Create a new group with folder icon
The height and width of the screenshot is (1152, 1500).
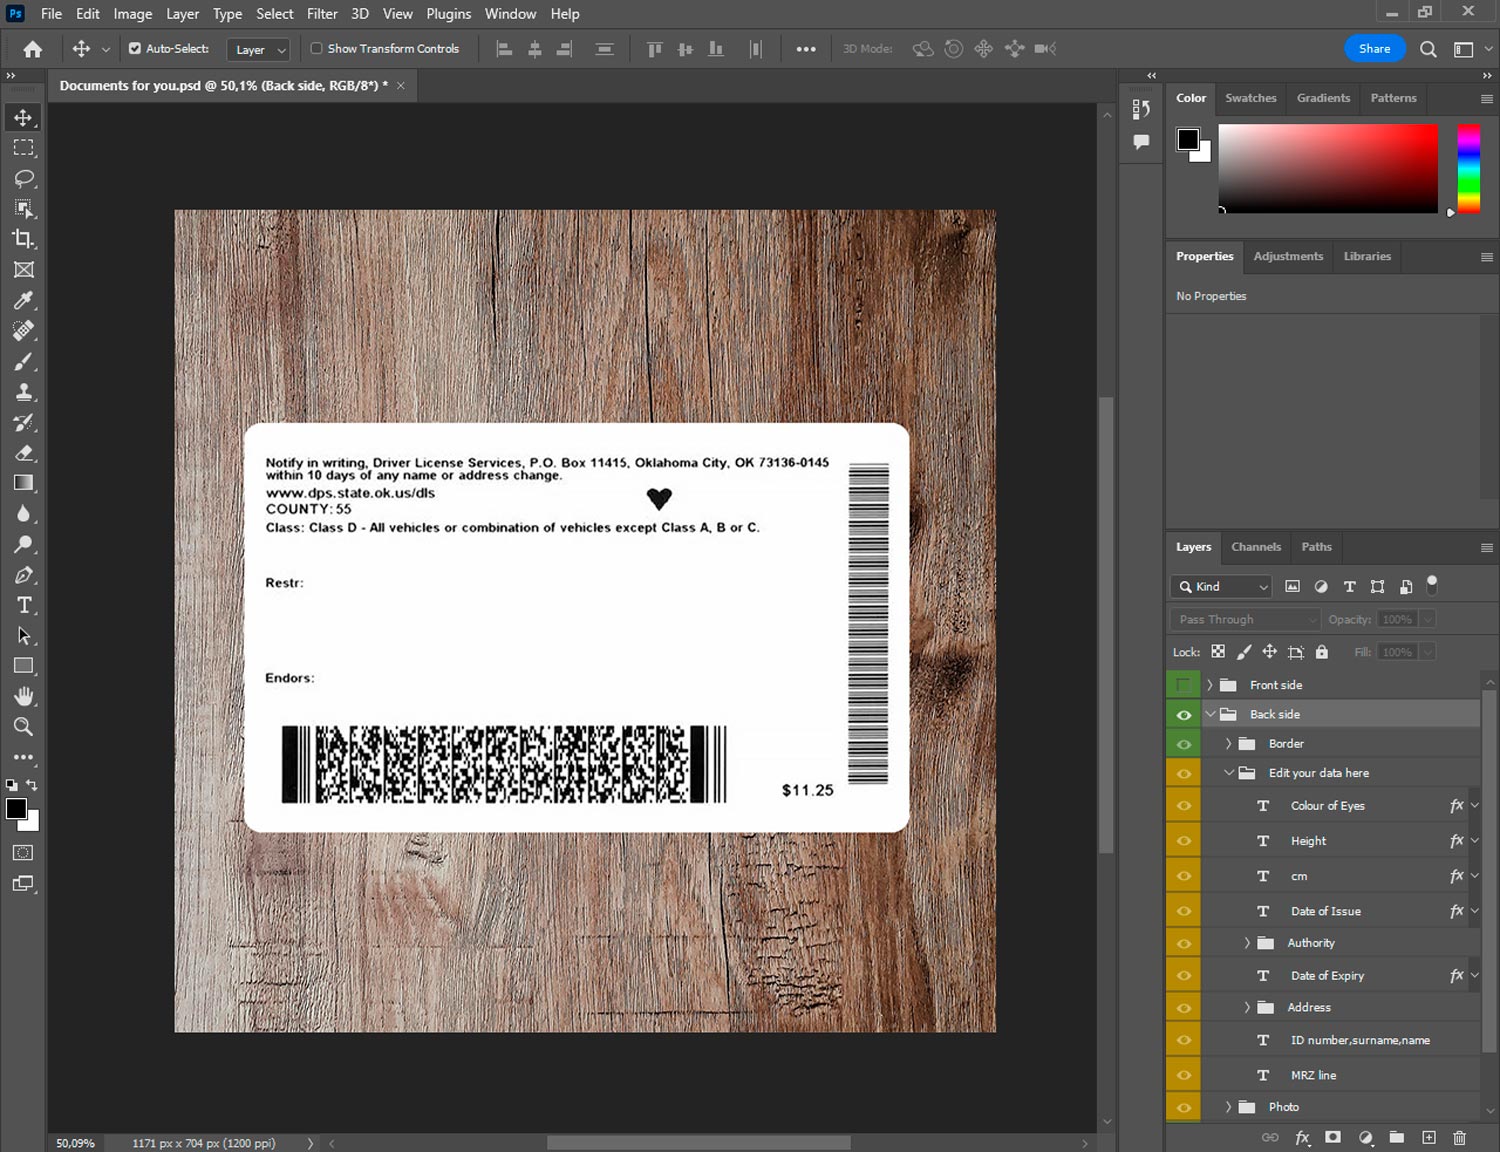point(1396,1138)
